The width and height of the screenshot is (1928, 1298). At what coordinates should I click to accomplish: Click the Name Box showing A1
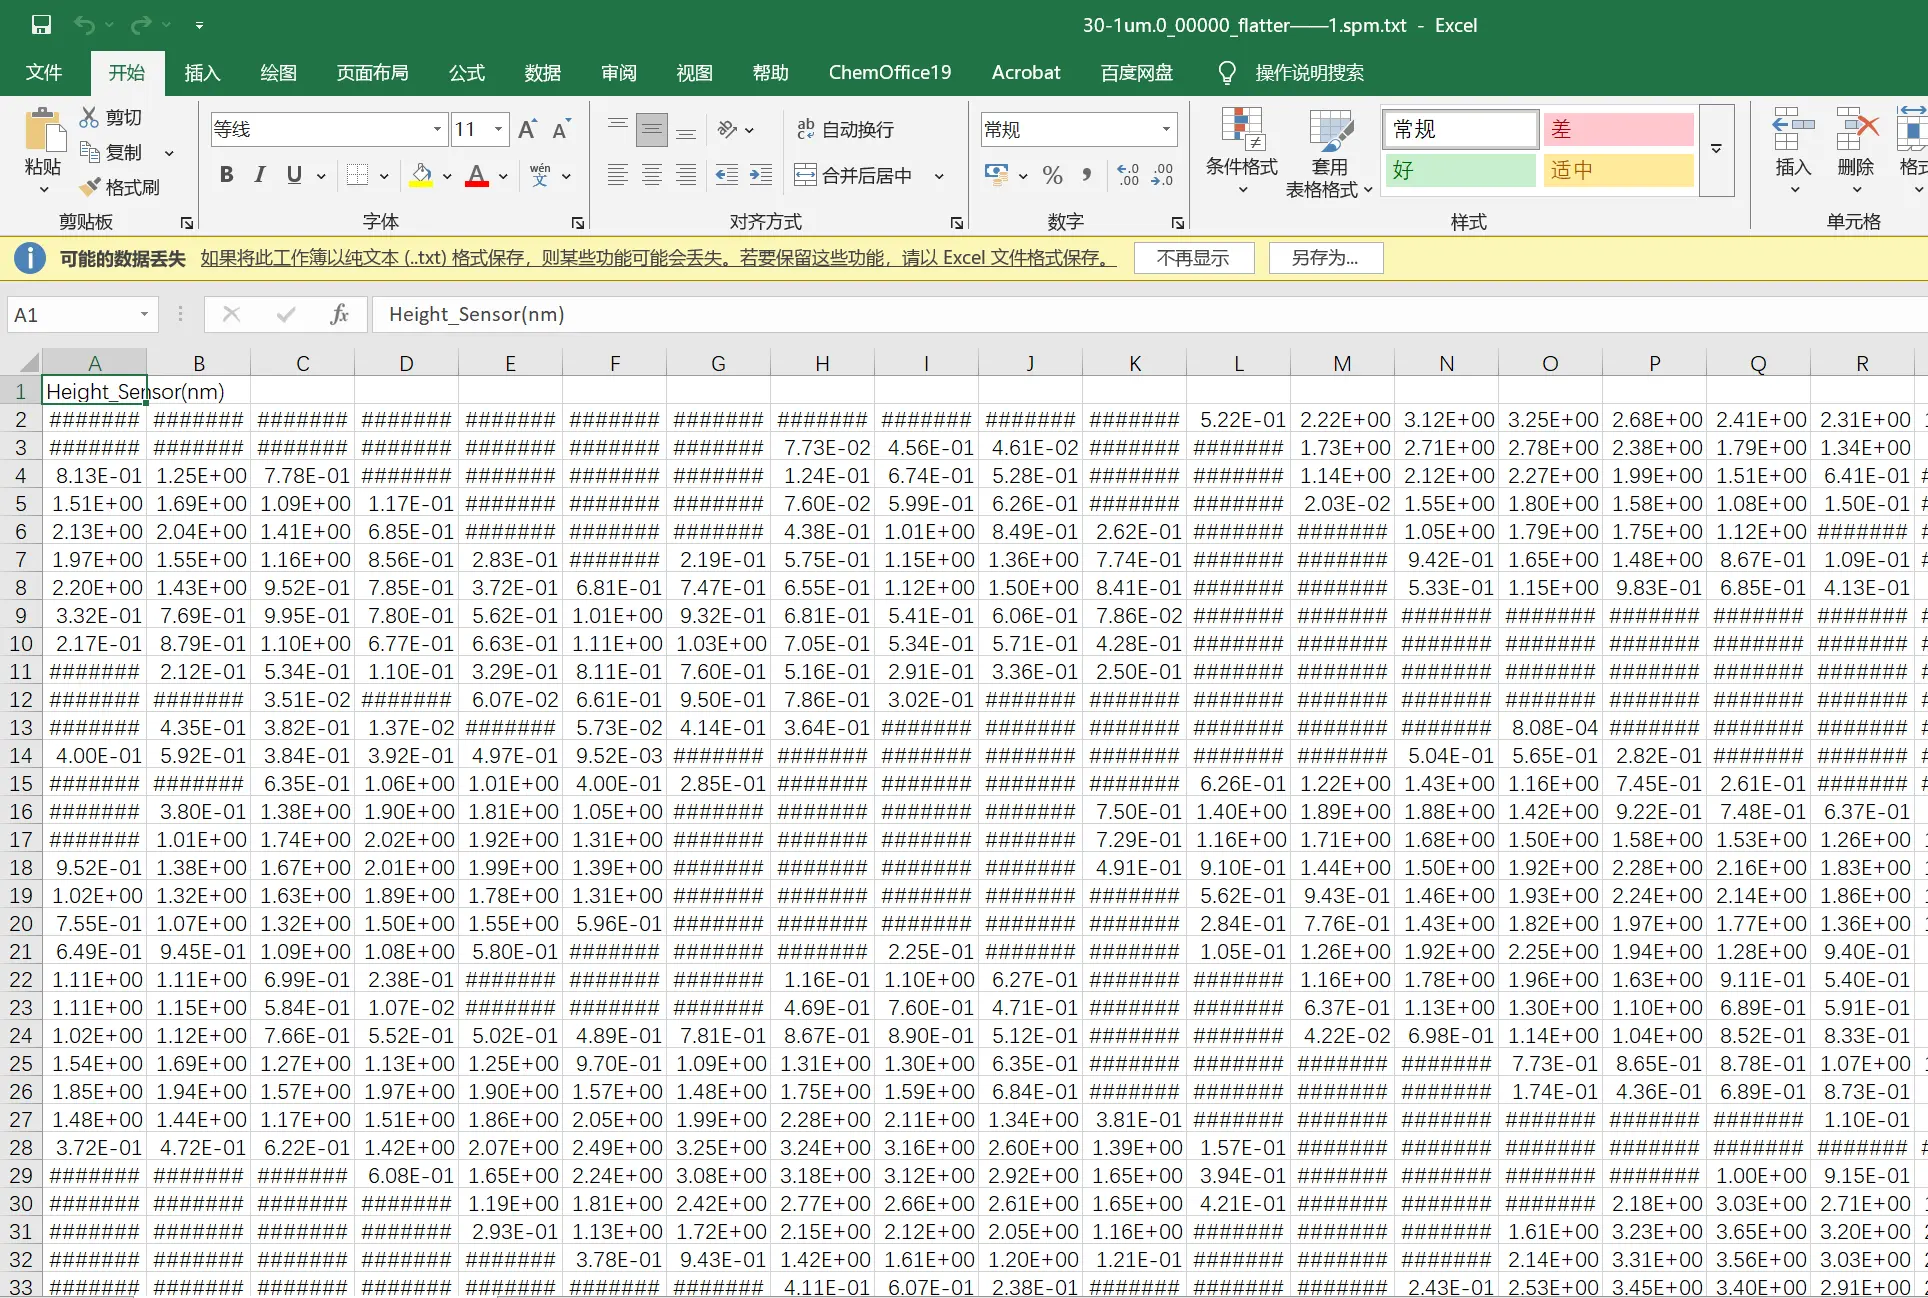pyautogui.click(x=72, y=315)
